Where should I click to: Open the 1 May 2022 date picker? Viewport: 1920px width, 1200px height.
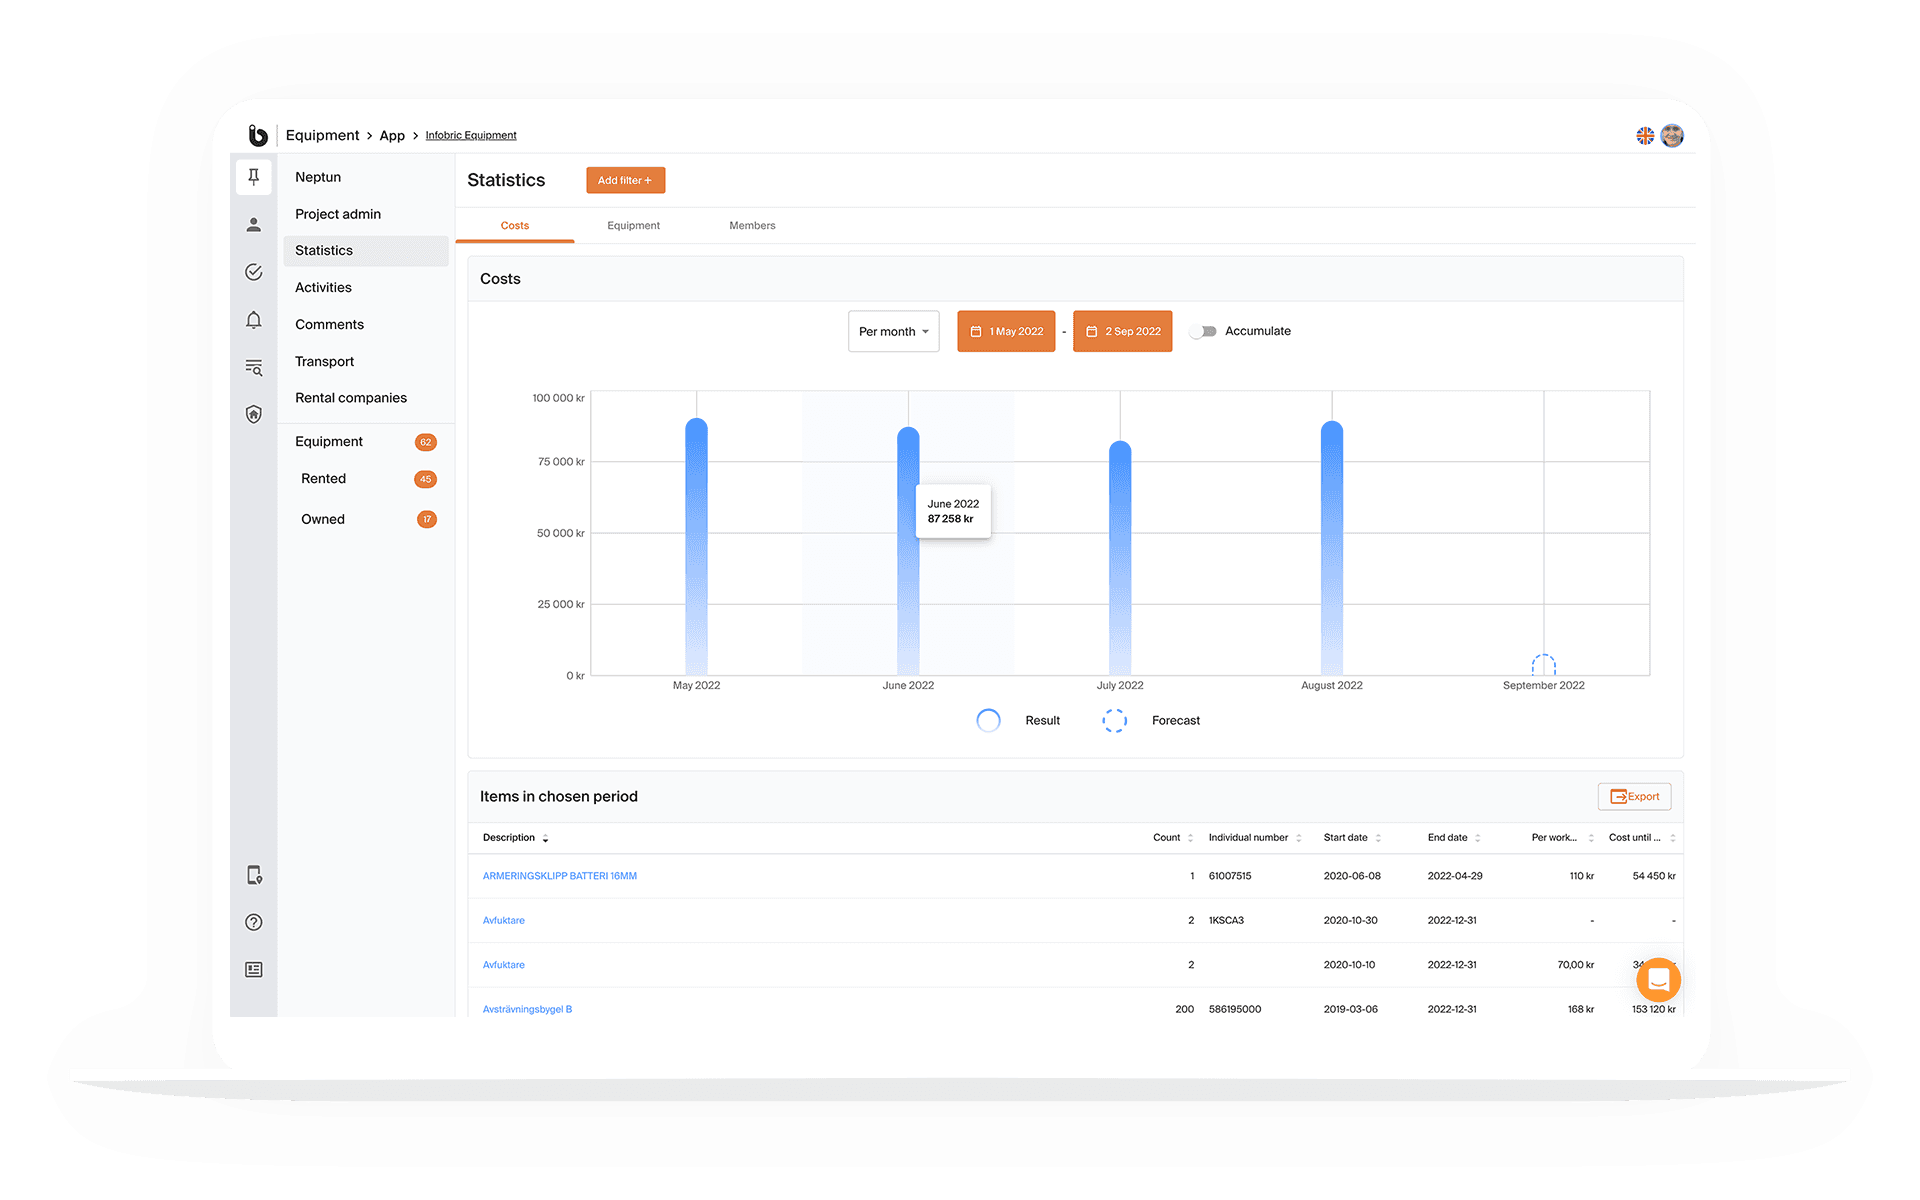coord(1006,331)
